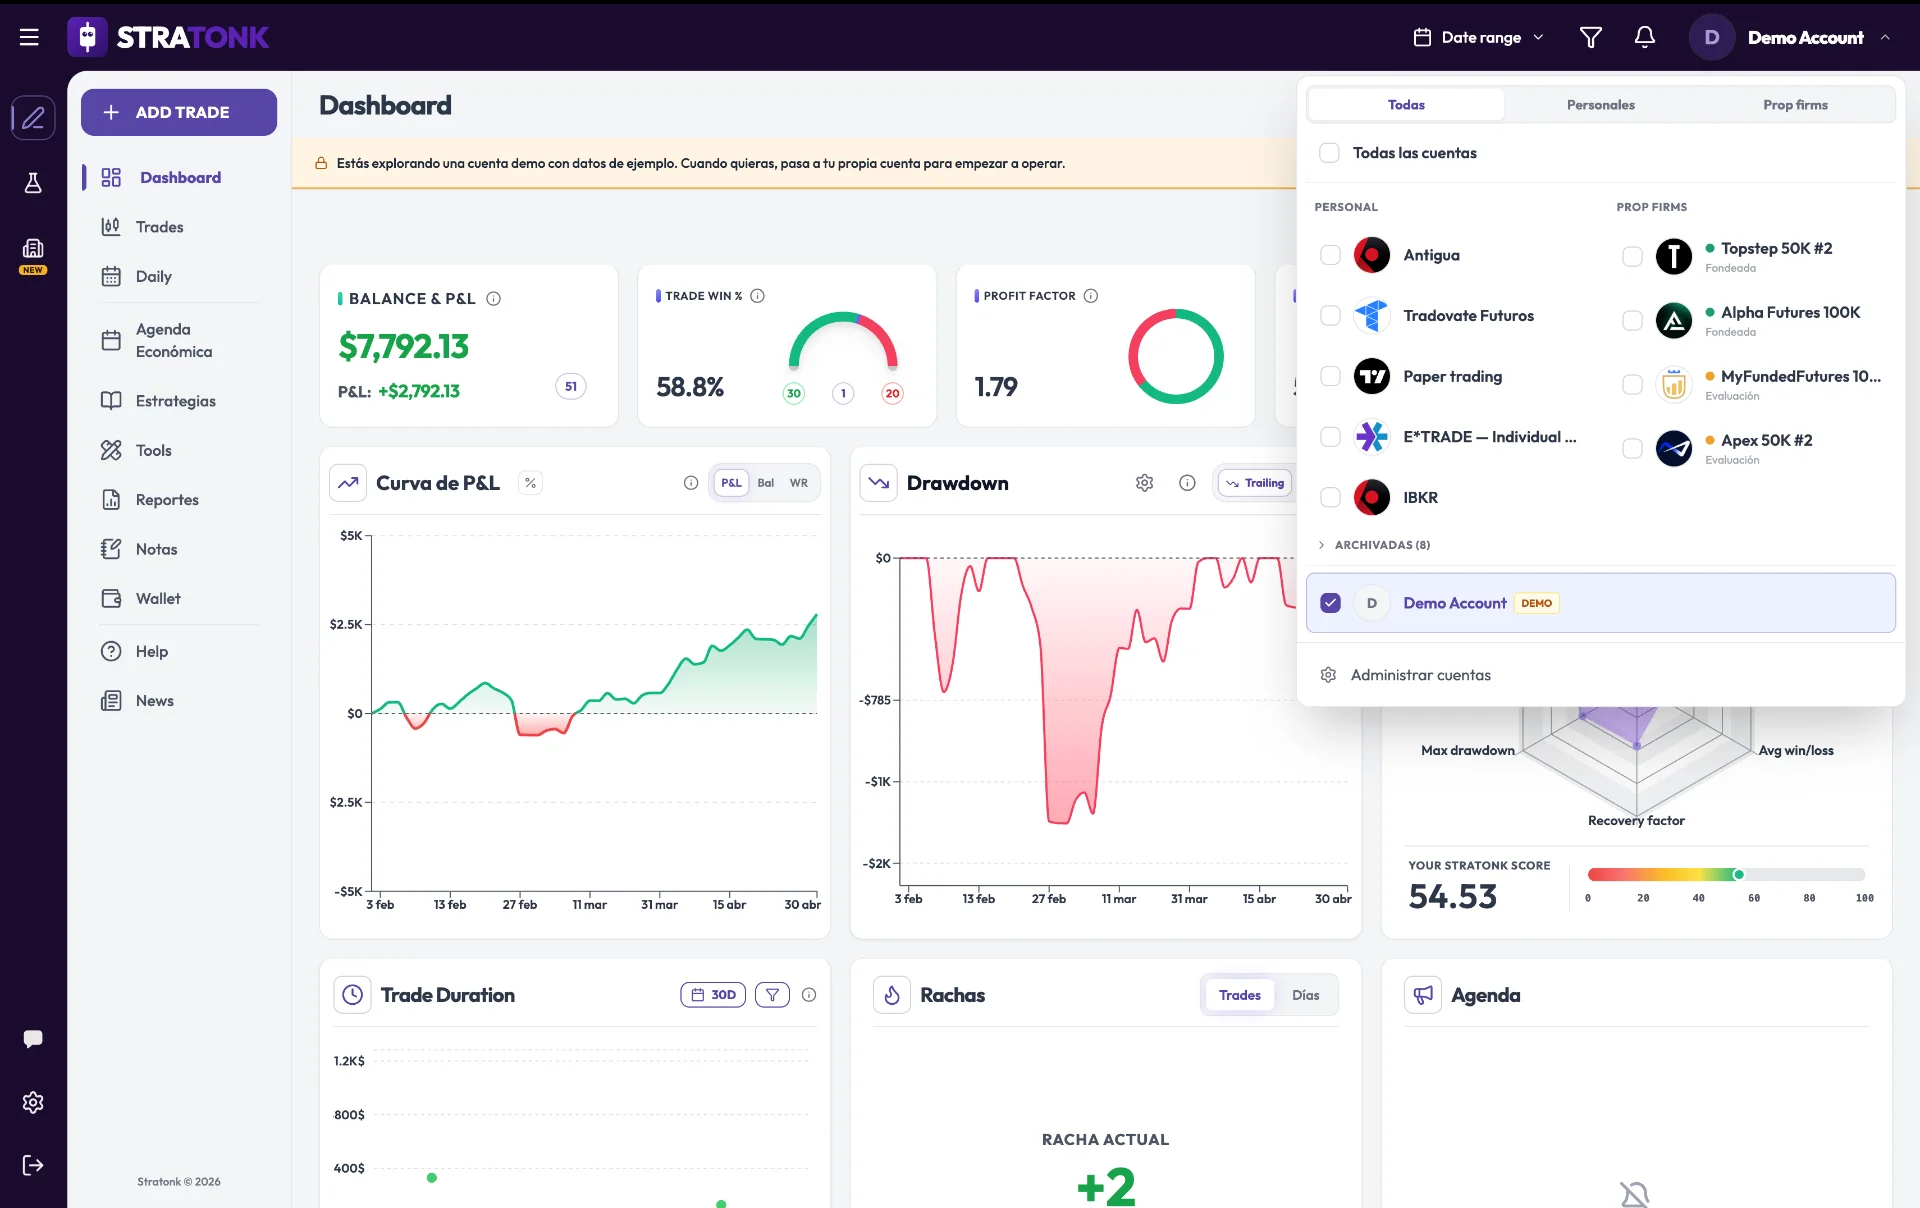1920x1208 pixels.
Task: Open the hamburger menu icon
Action: [29, 37]
